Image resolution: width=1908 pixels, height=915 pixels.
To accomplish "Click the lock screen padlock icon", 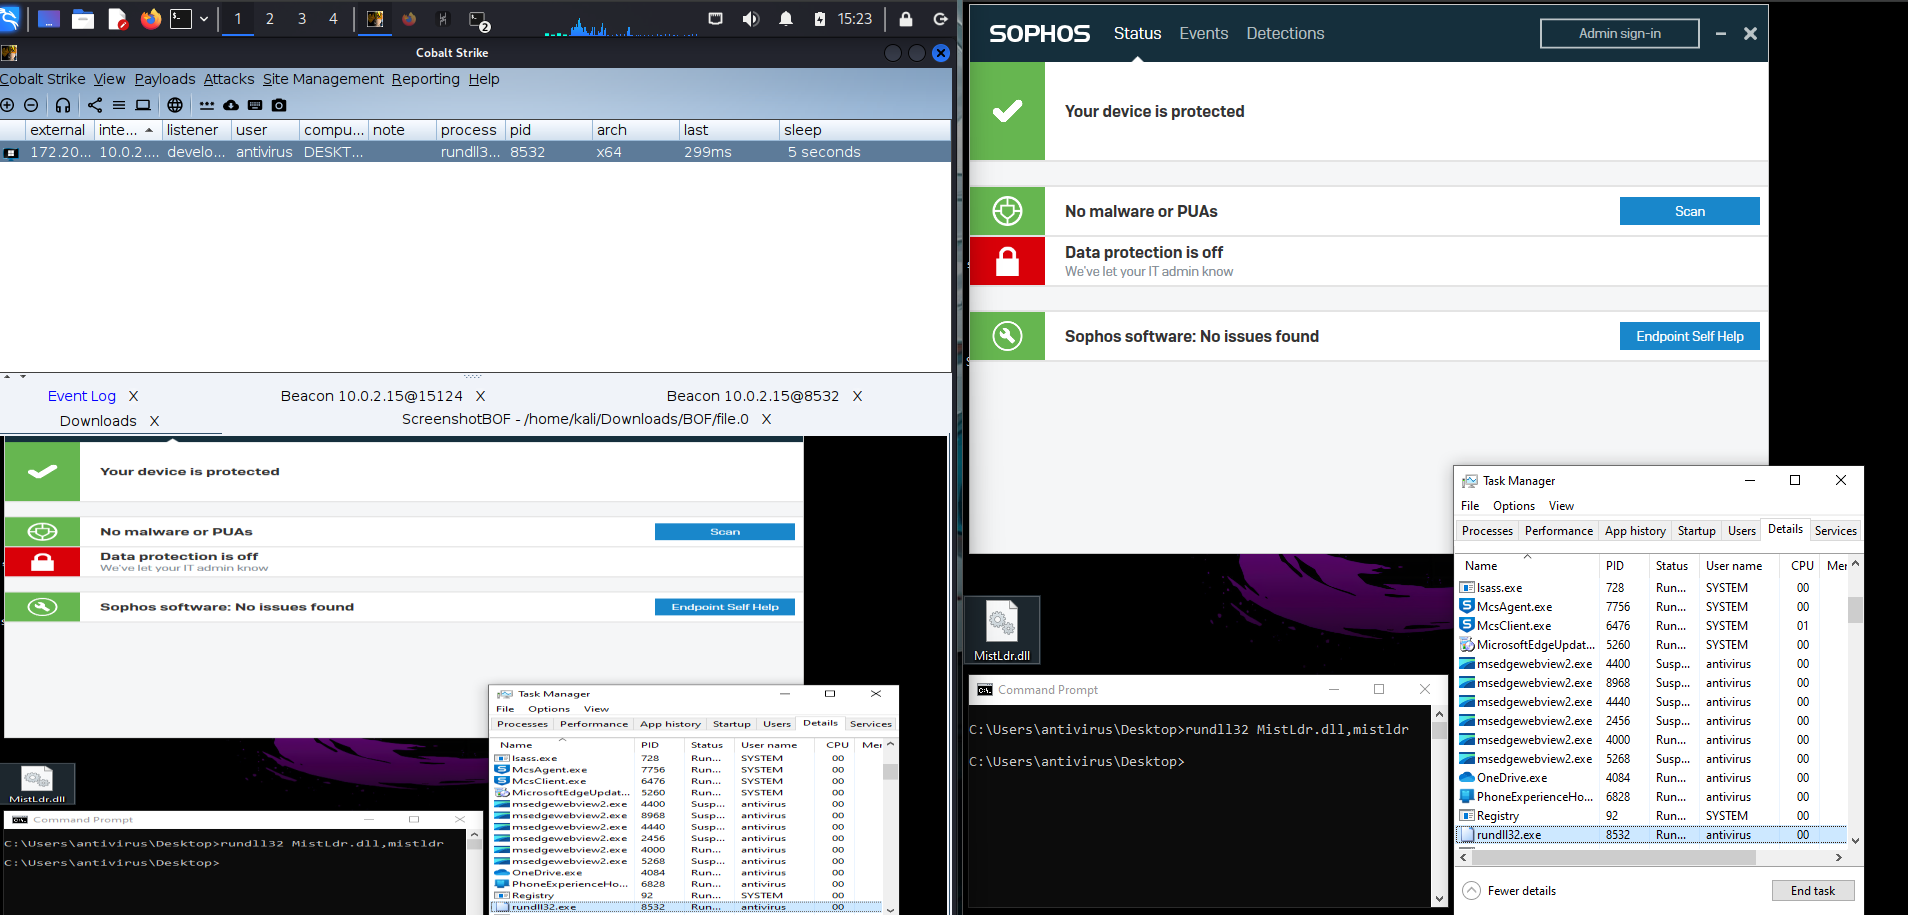I will point(905,18).
